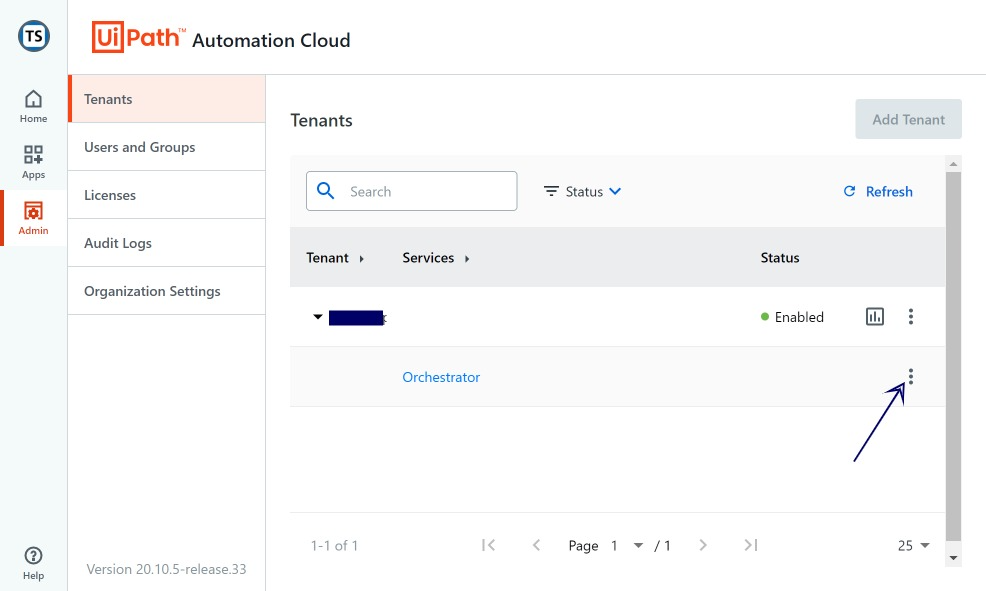Click the Automation Cloud title
Viewport: 986px width, 591px height.
click(271, 40)
